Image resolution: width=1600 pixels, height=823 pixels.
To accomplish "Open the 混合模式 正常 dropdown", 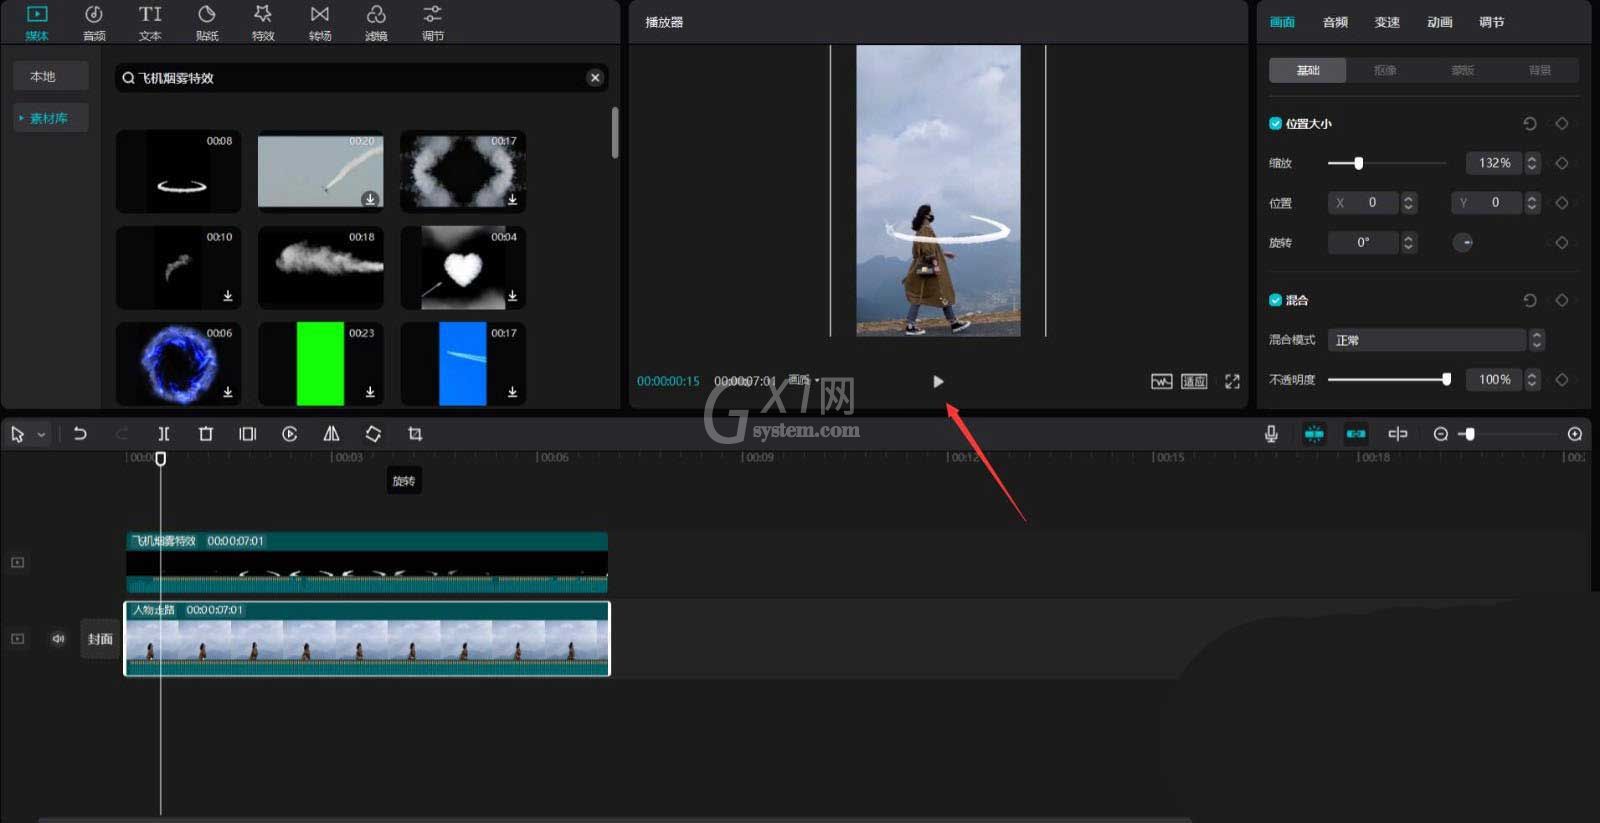I will pos(1436,340).
